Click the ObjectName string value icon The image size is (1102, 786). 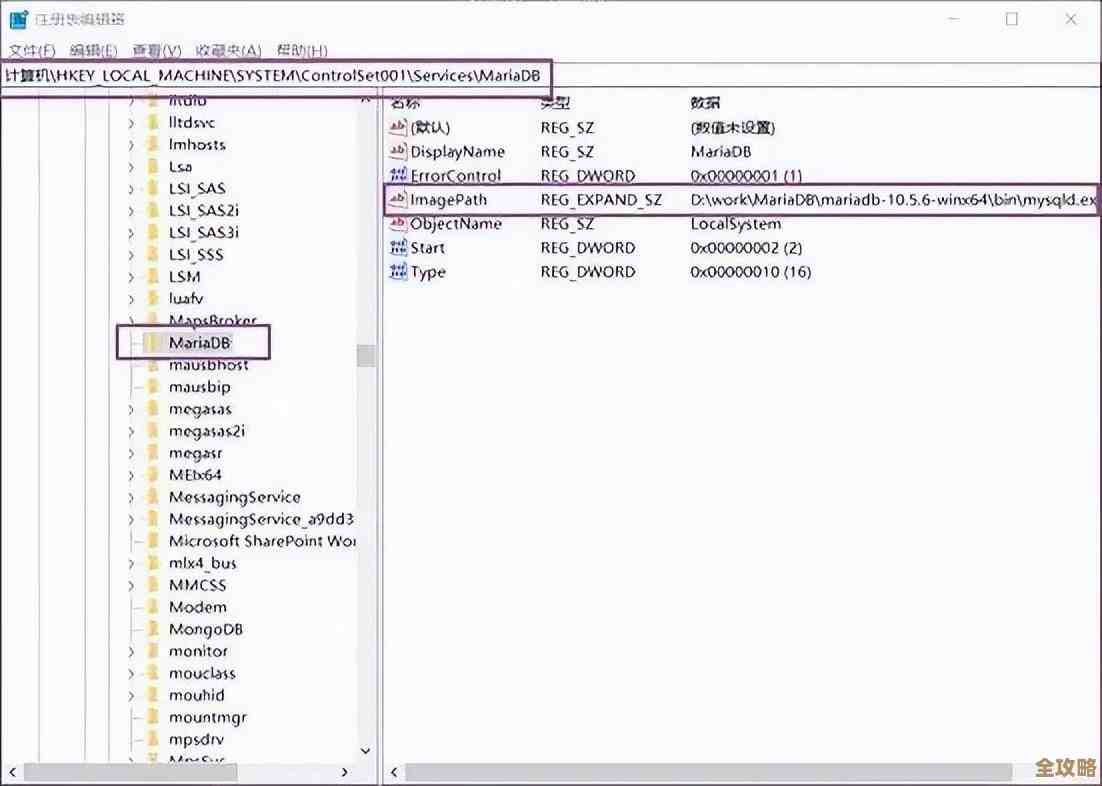point(399,224)
